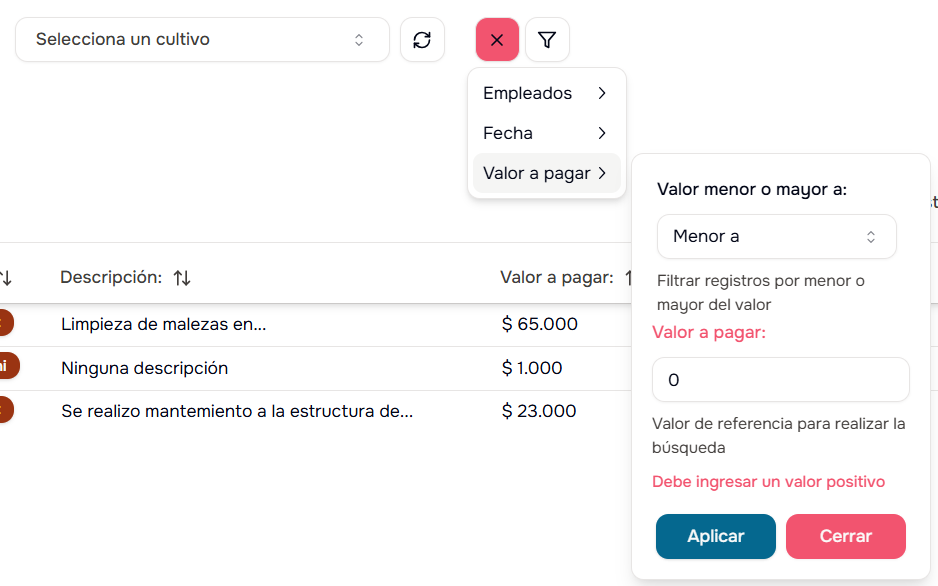The height and width of the screenshot is (586, 938).
Task: Open the Selecciona un cultivo dropdown
Action: tap(202, 40)
